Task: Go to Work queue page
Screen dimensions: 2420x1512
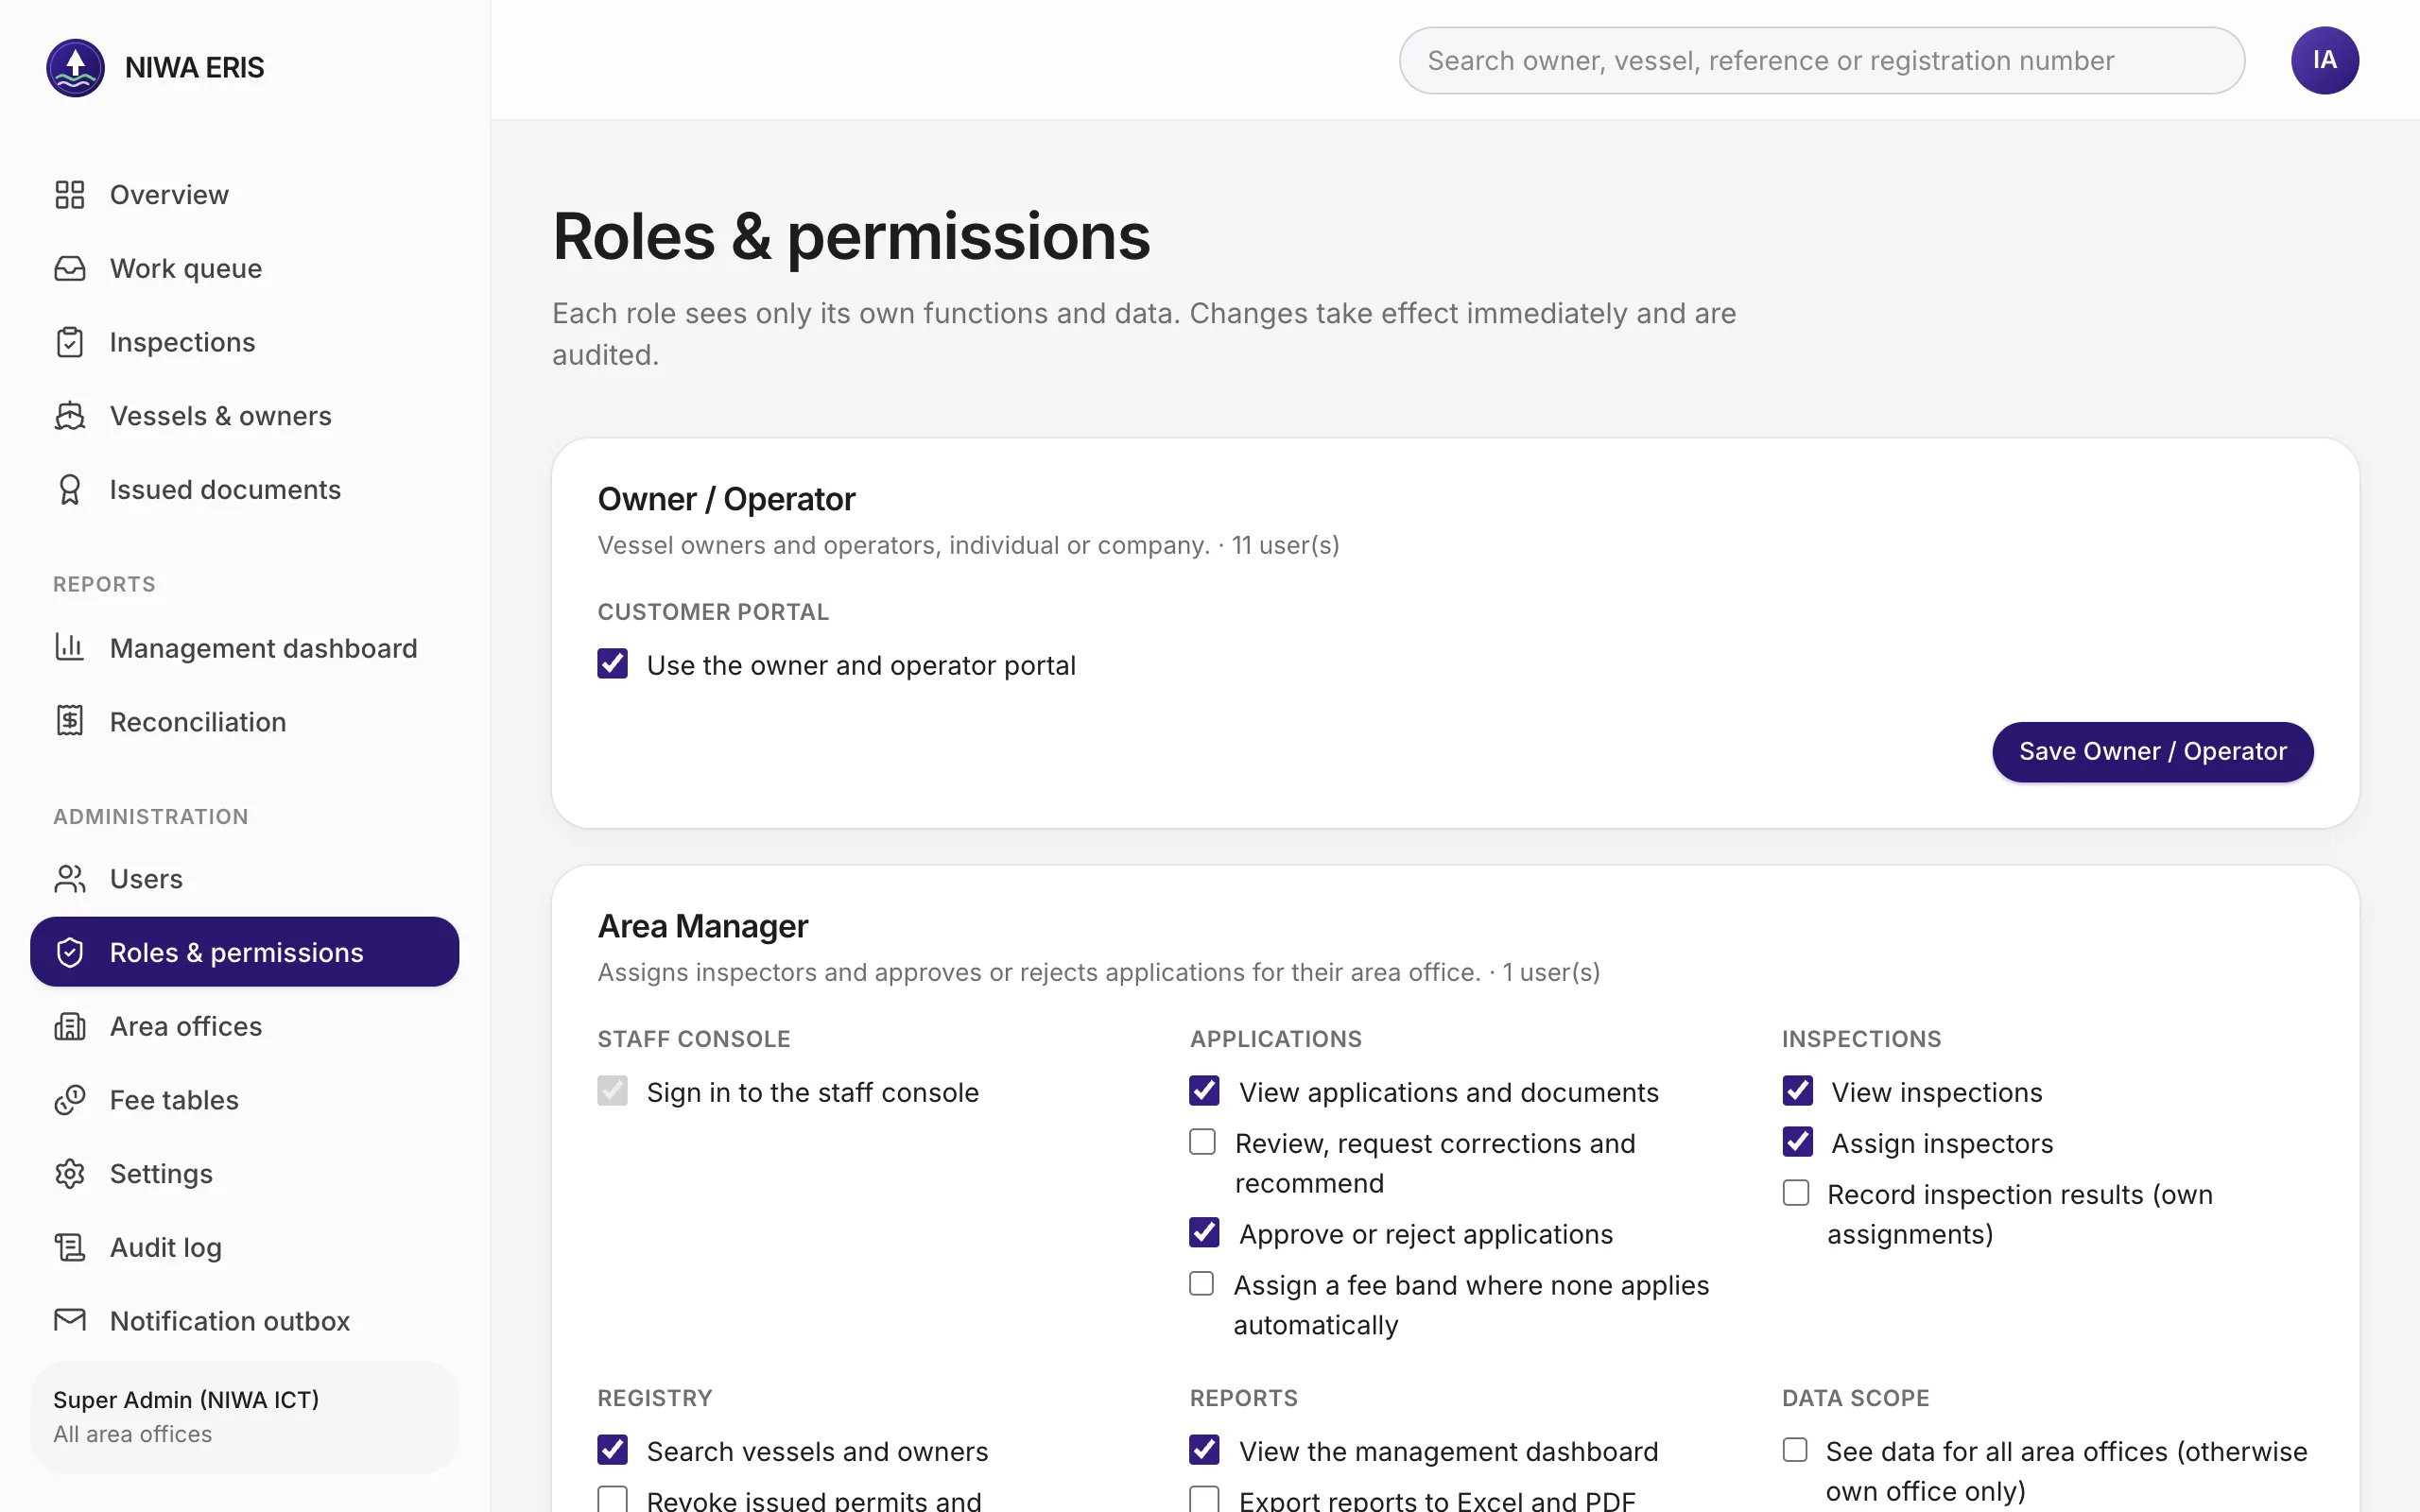Action: [245, 268]
